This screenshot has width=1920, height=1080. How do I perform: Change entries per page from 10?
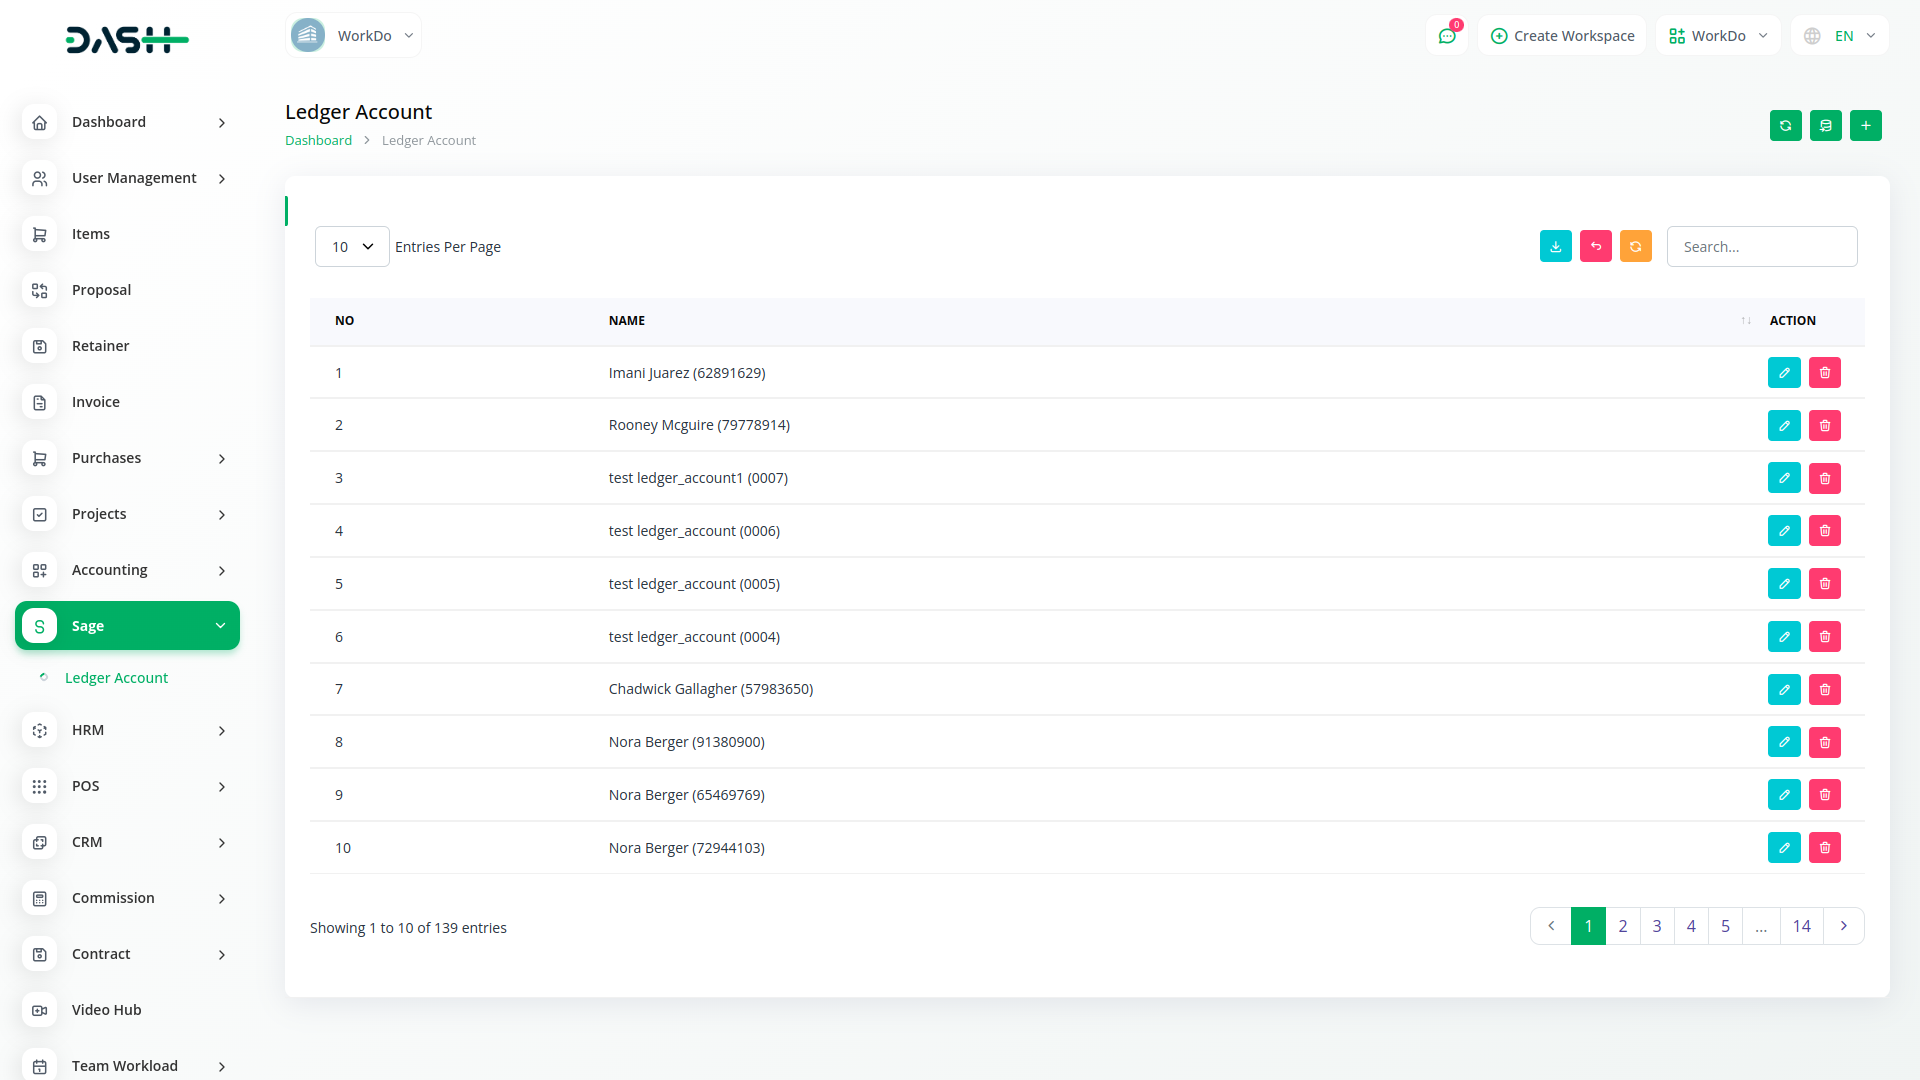pos(351,246)
